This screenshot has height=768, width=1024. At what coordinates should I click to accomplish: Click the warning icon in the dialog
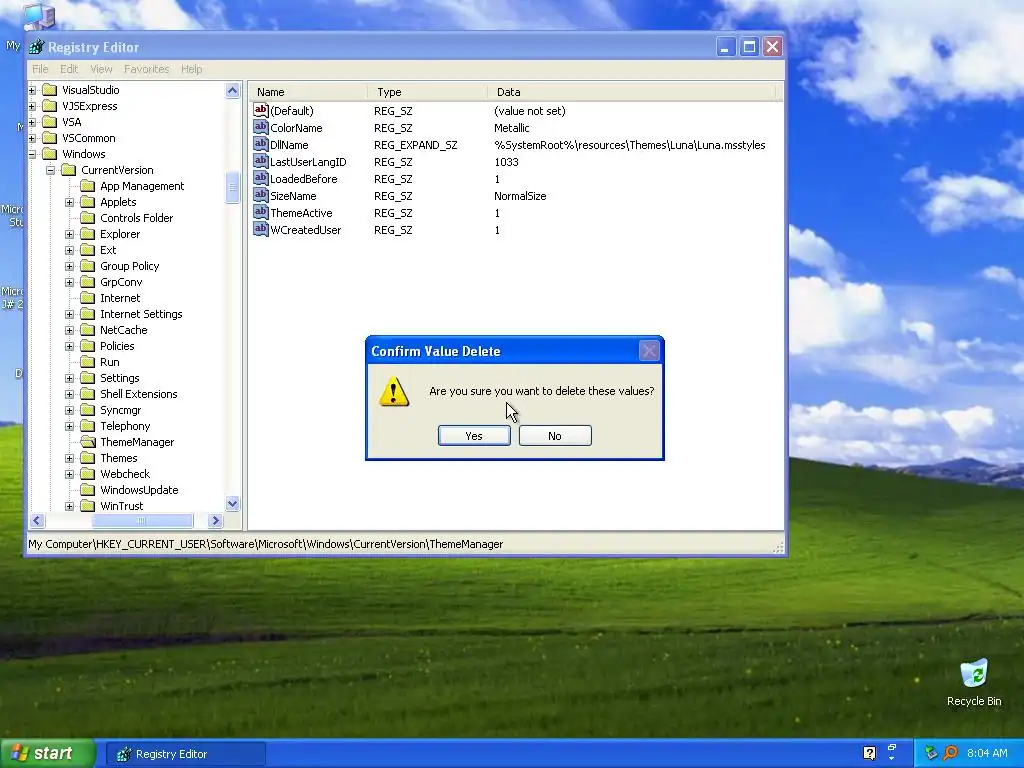point(394,392)
